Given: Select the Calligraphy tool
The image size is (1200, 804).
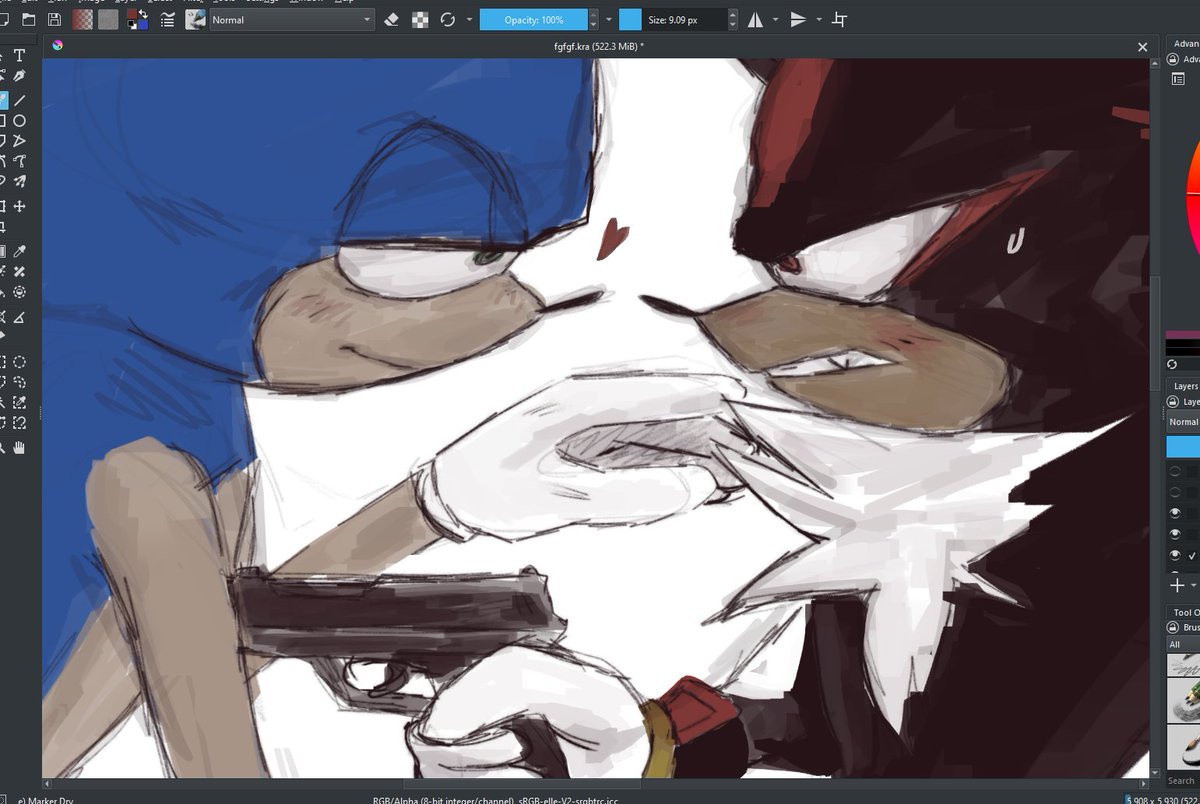Looking at the screenshot, I should pyautogui.click(x=19, y=76).
